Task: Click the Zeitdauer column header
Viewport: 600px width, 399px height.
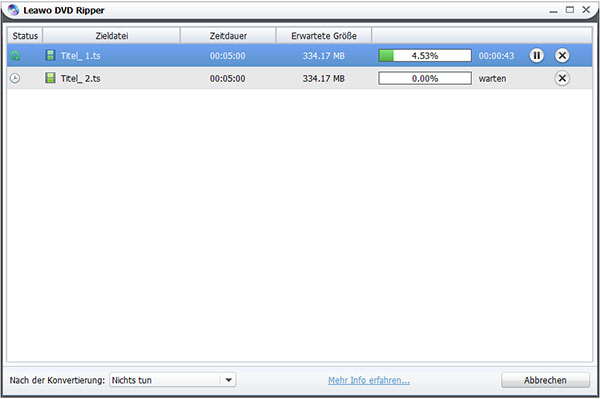Action: [228, 36]
